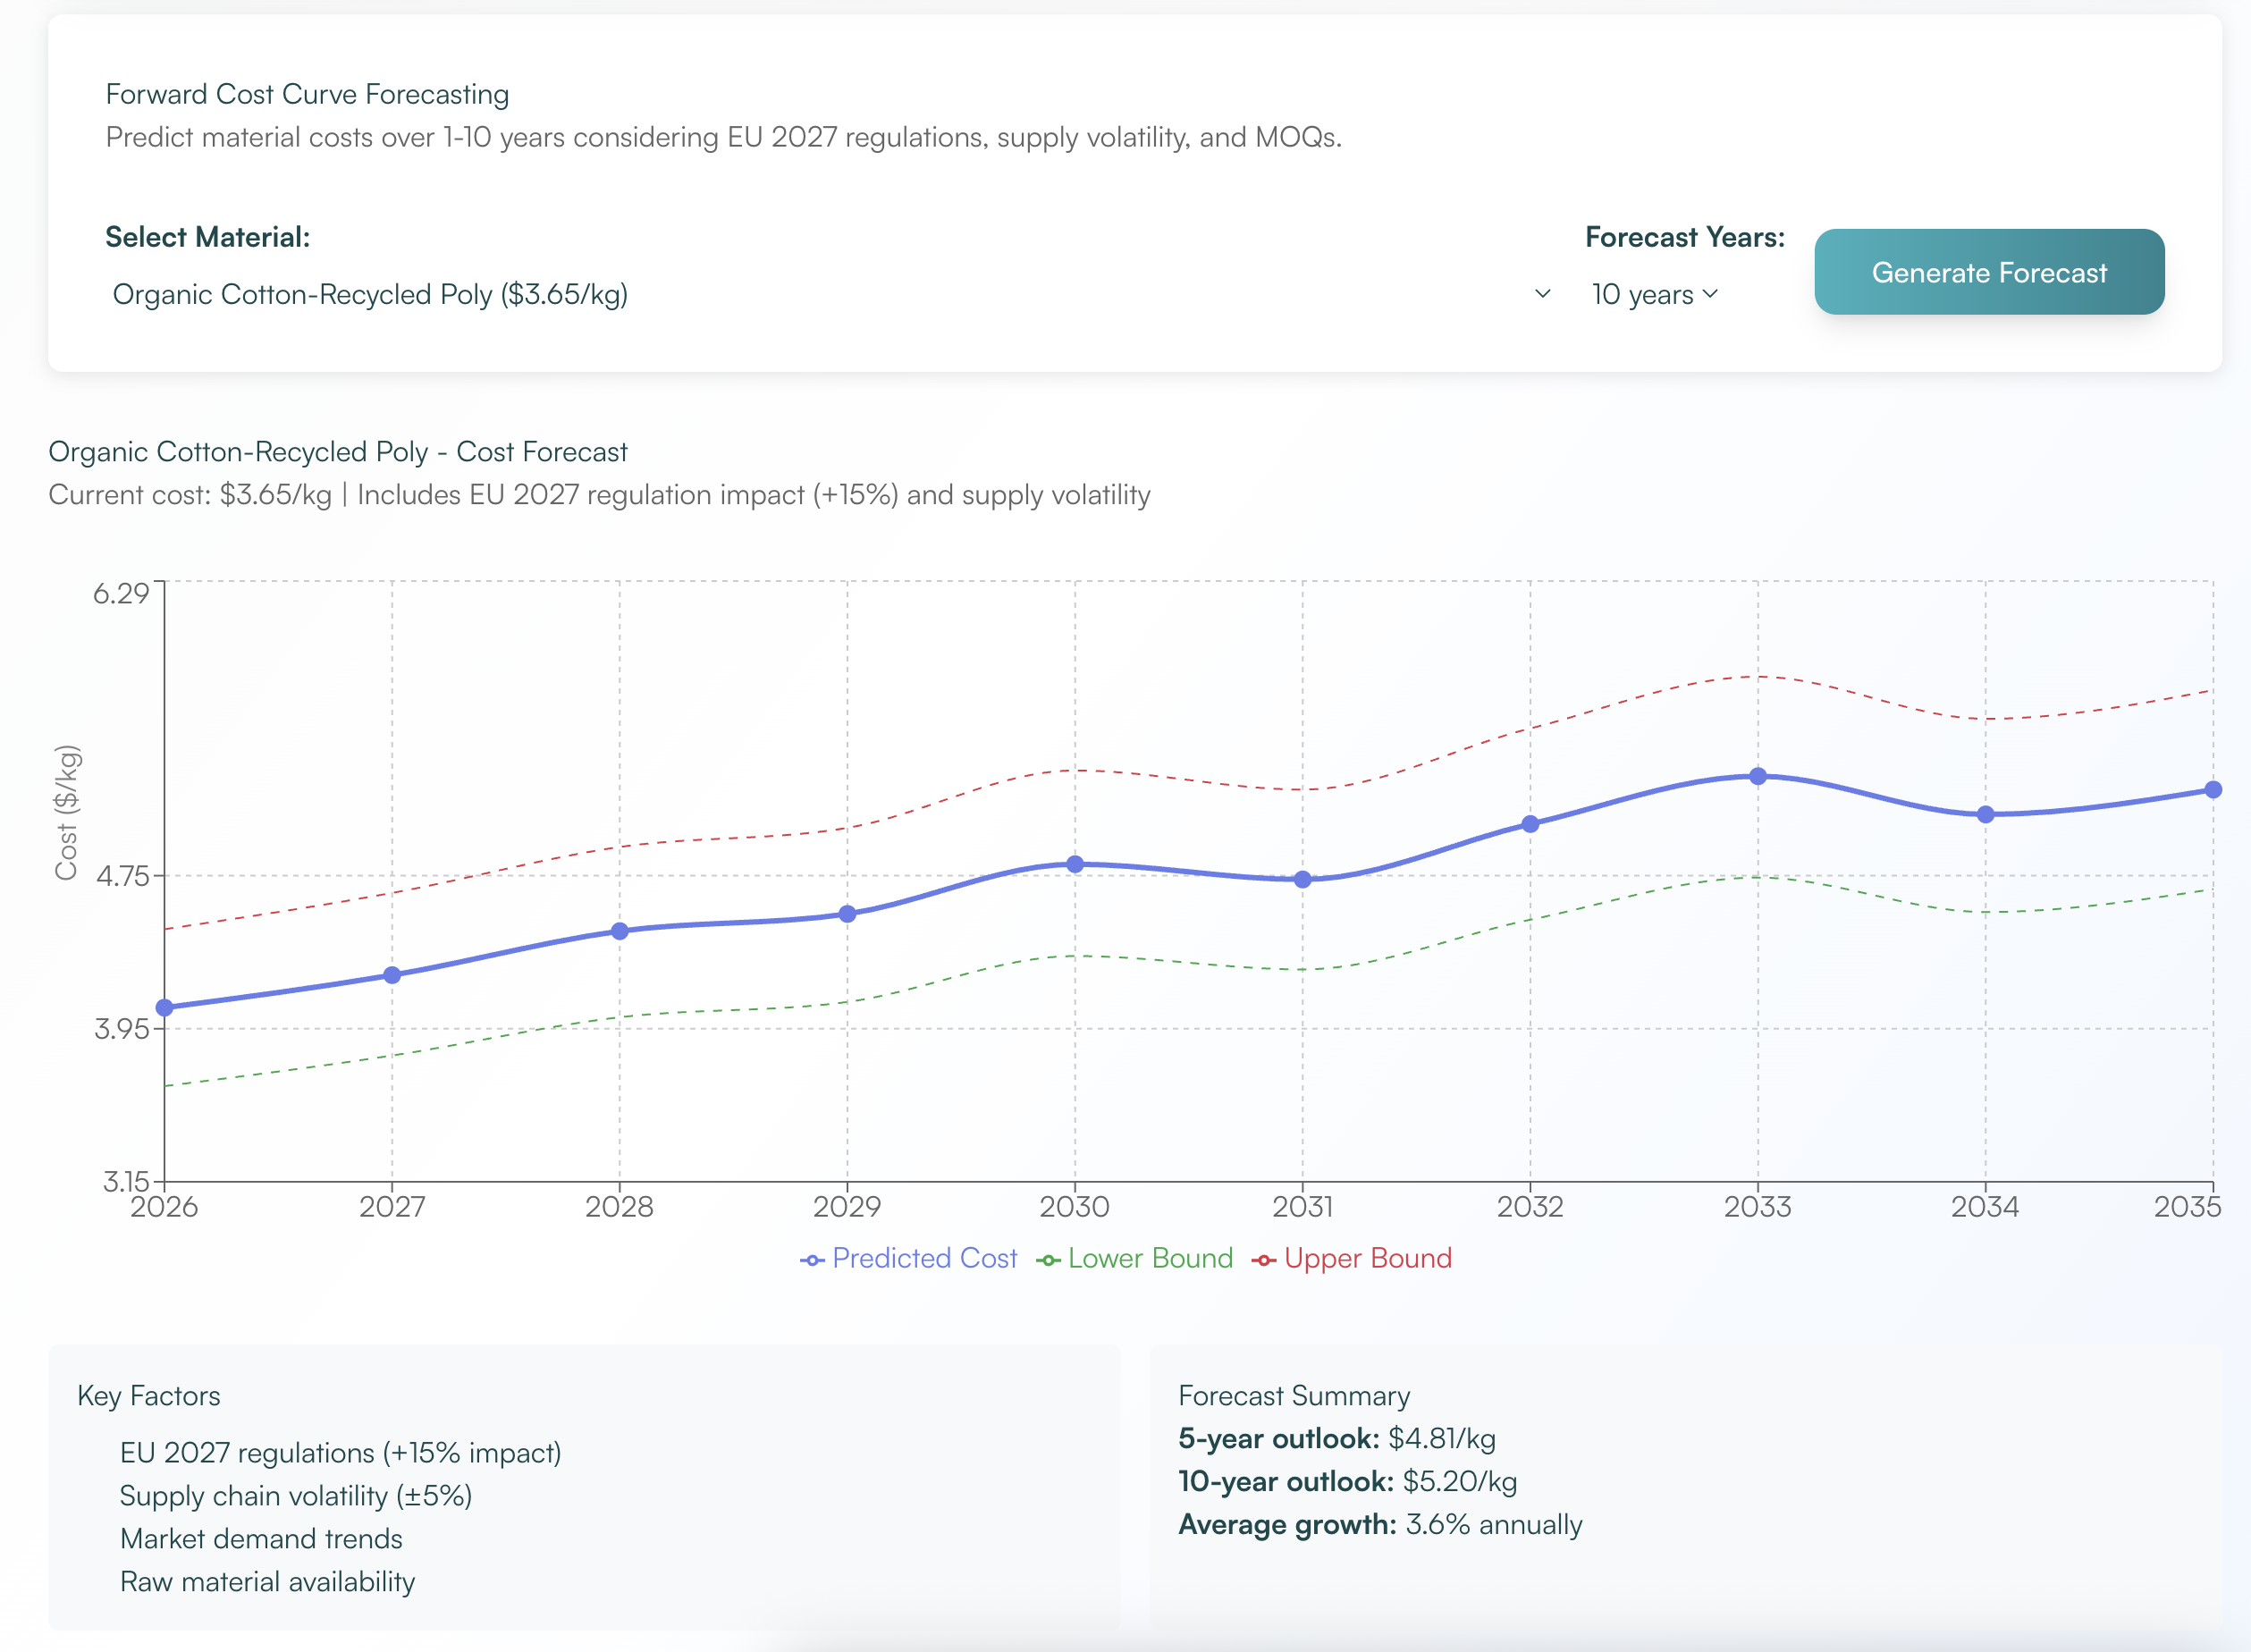Select the 2028 predicted cost data point
The image size is (2251, 1652).
click(620, 931)
